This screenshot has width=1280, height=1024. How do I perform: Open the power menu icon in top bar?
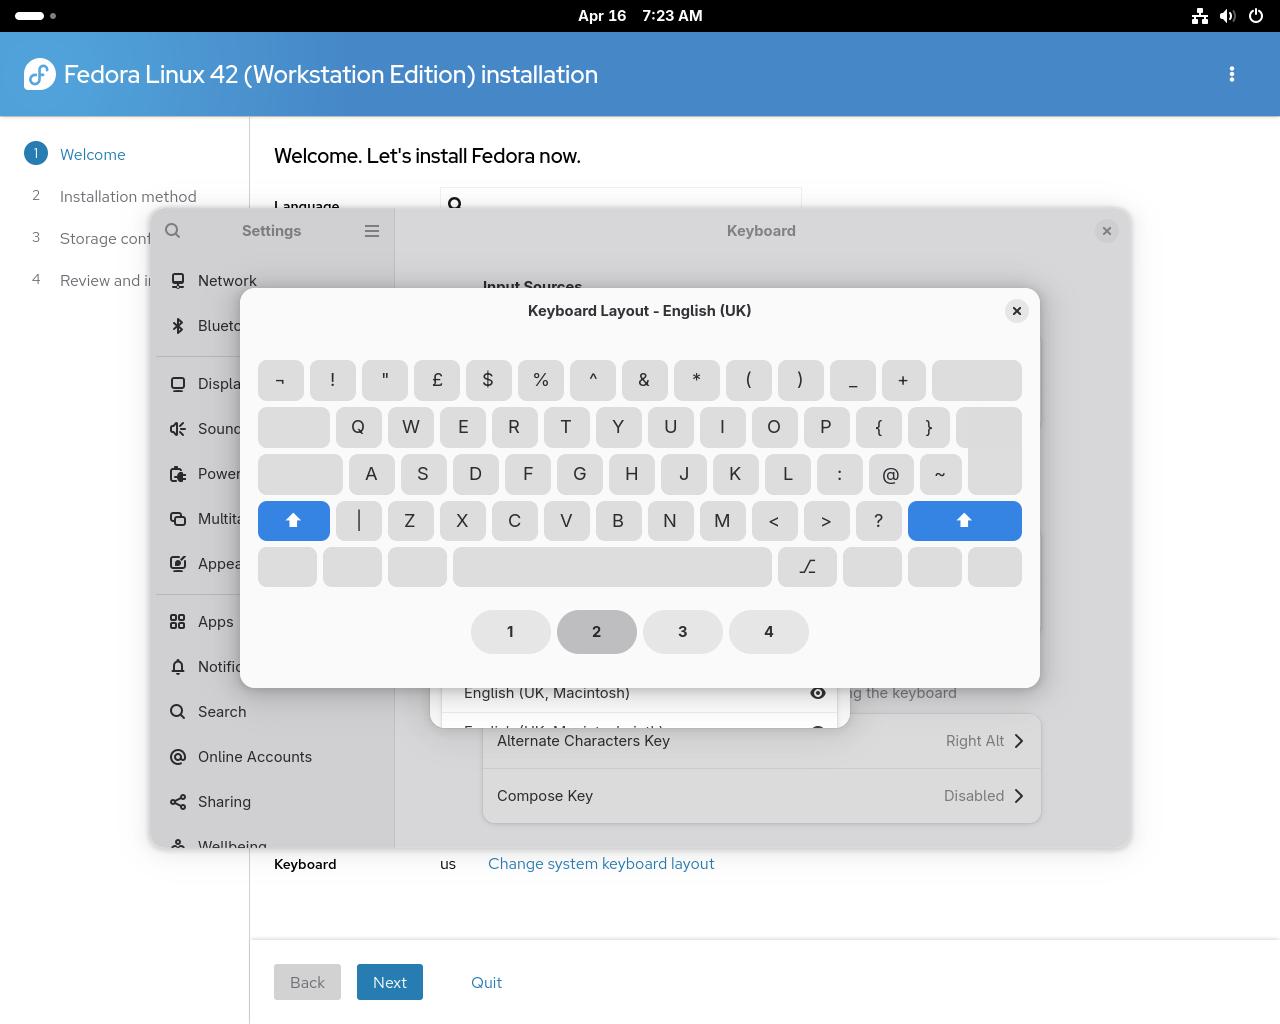[x=1256, y=16]
